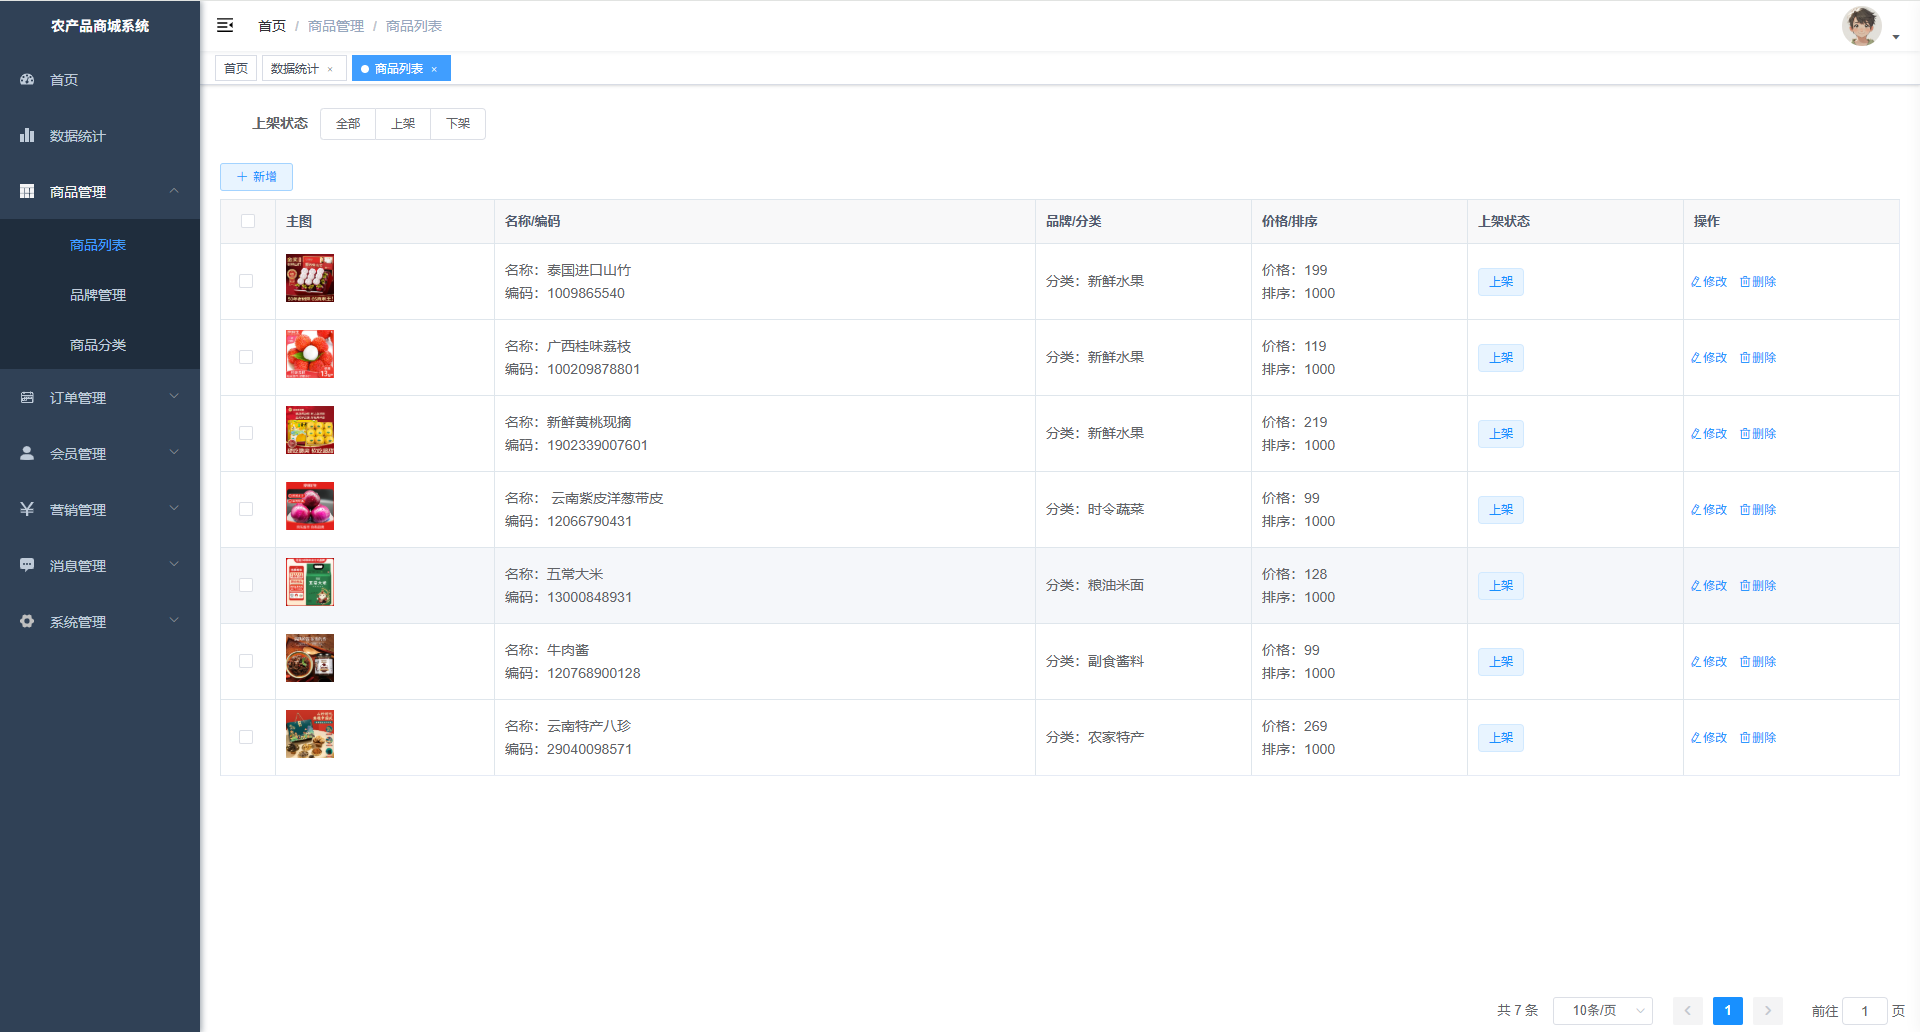
Task: Click the 会员管理 person icon
Action: 27,453
